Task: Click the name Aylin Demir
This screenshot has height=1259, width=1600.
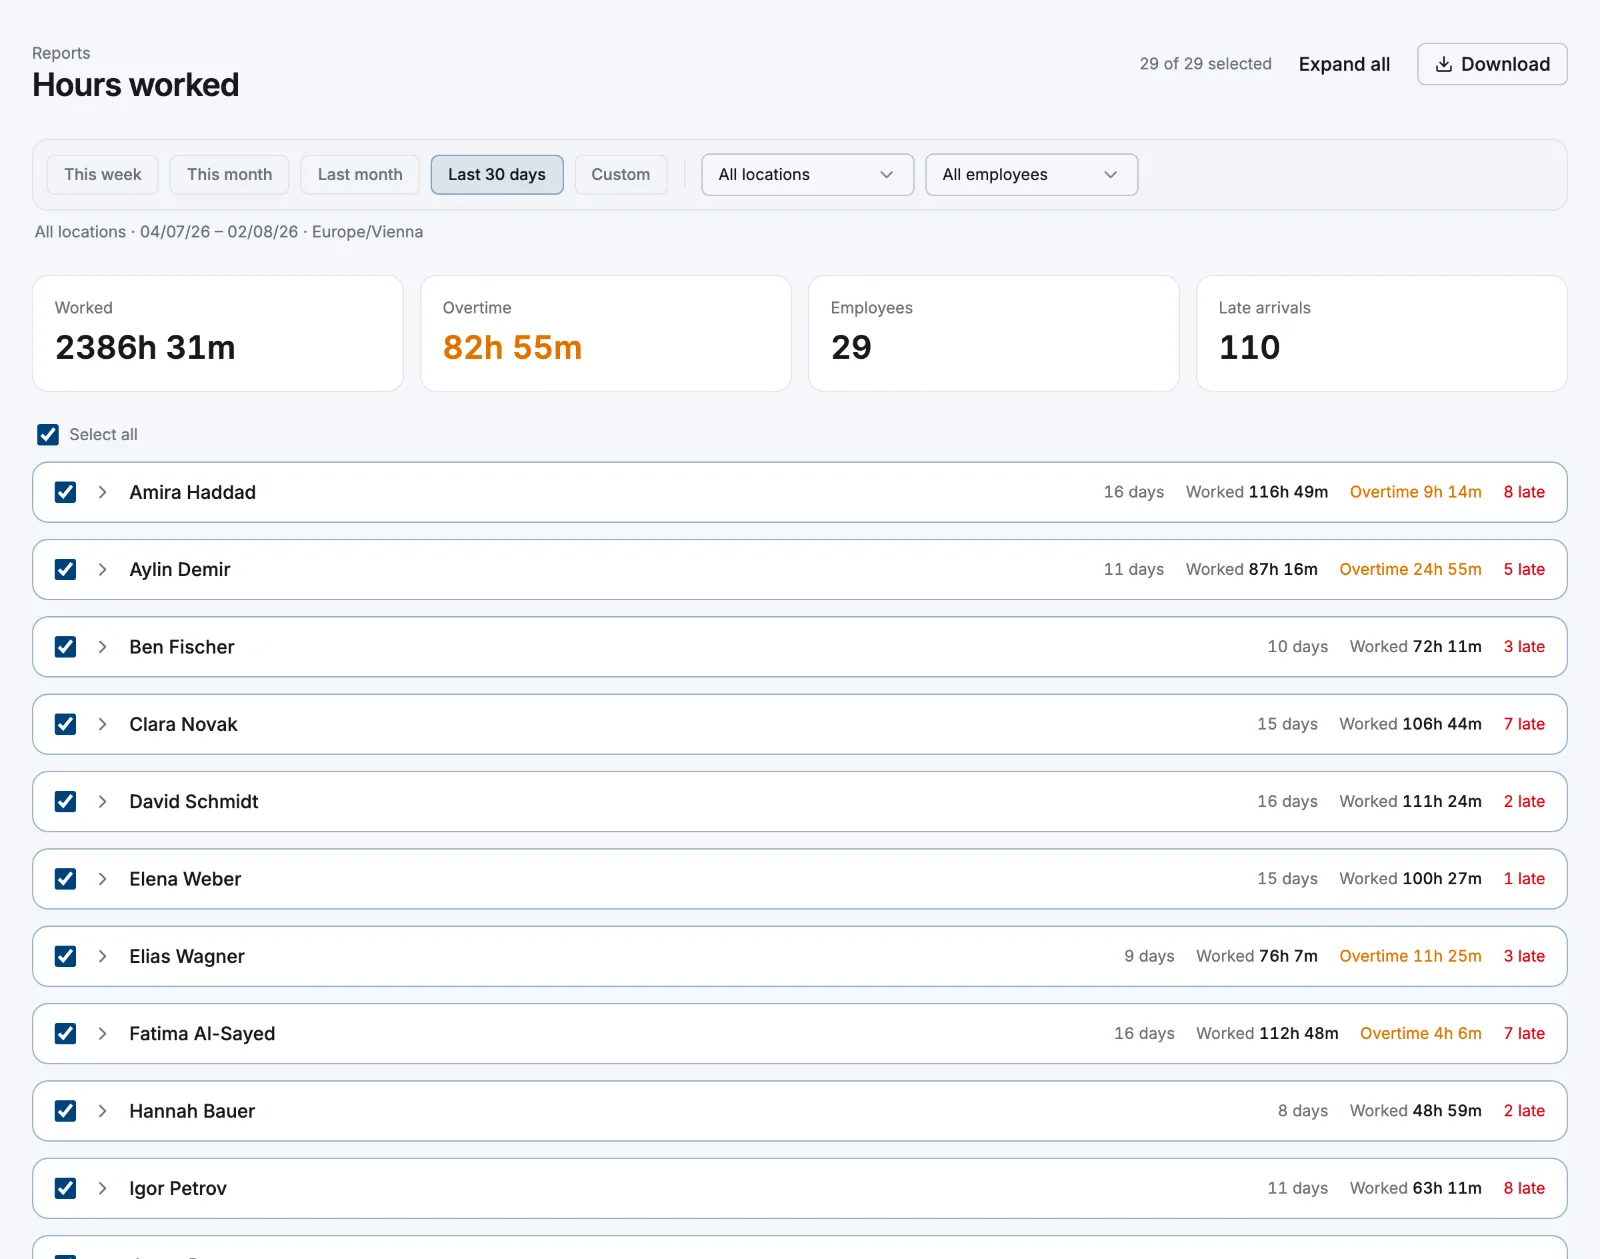Action: (x=180, y=569)
